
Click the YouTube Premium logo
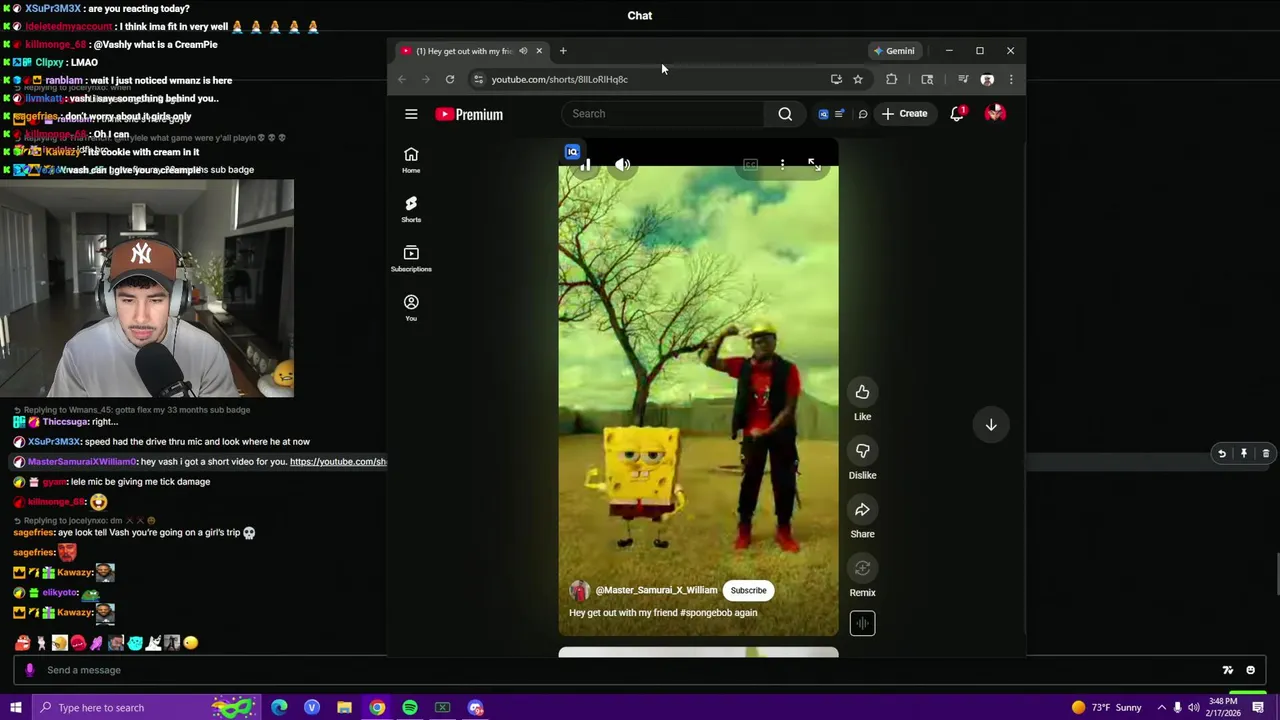pyautogui.click(x=469, y=114)
